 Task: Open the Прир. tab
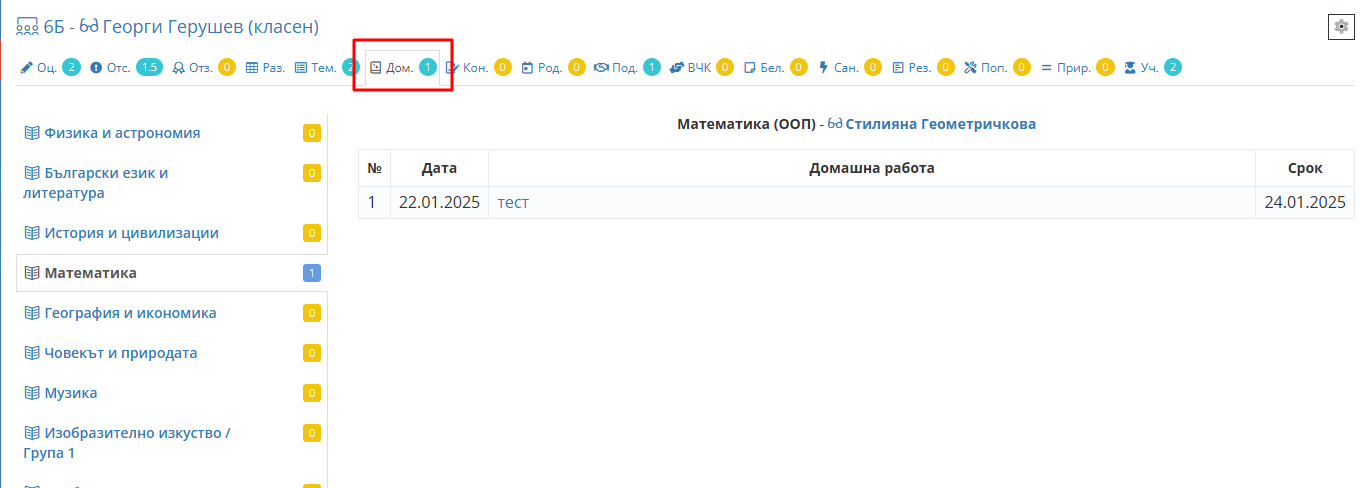1077,68
